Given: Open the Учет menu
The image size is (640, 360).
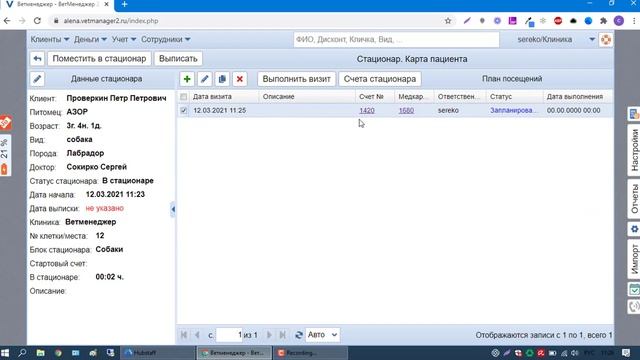Looking at the screenshot, I should [x=124, y=40].
